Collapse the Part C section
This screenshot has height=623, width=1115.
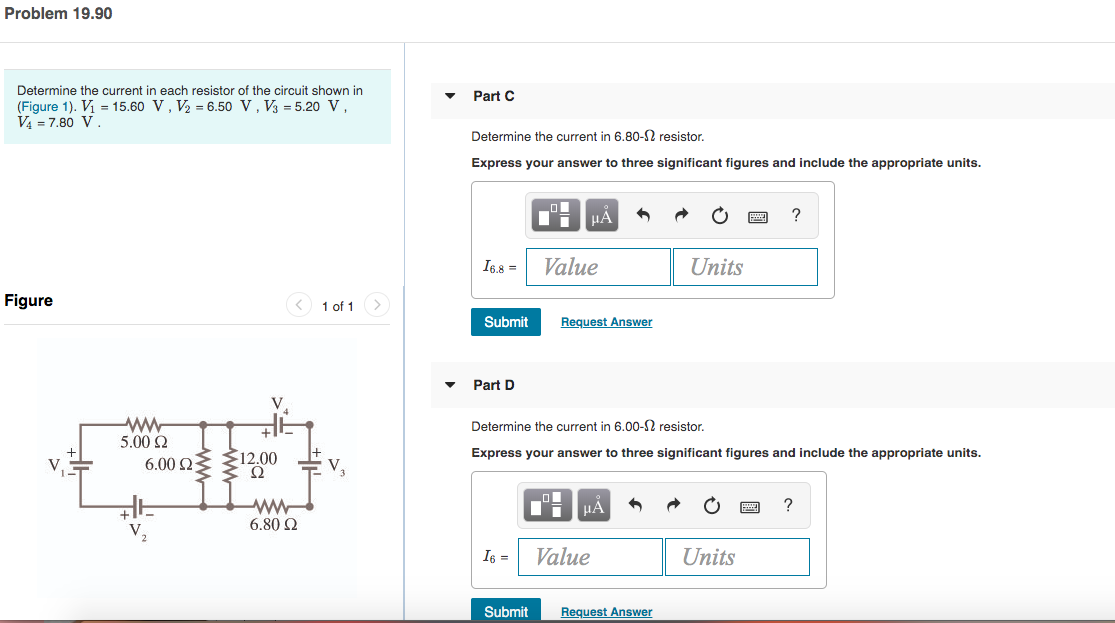[450, 95]
